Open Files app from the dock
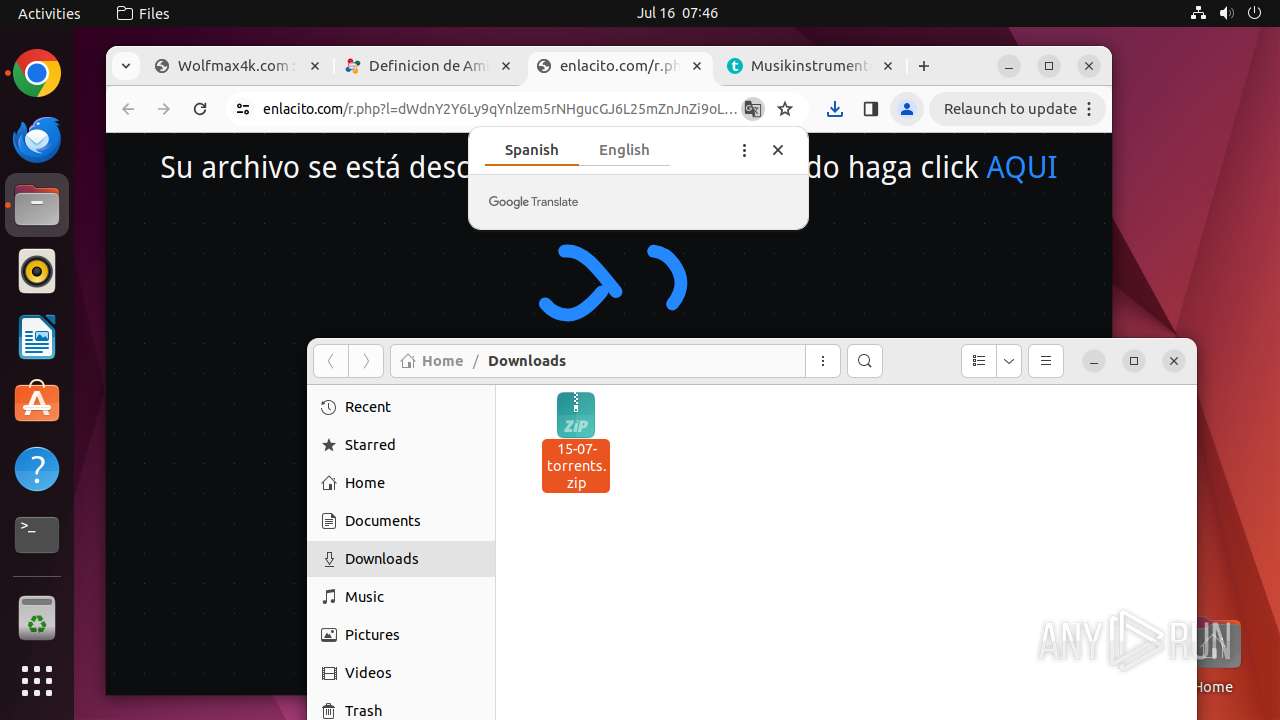The height and width of the screenshot is (720, 1280). pos(37,205)
